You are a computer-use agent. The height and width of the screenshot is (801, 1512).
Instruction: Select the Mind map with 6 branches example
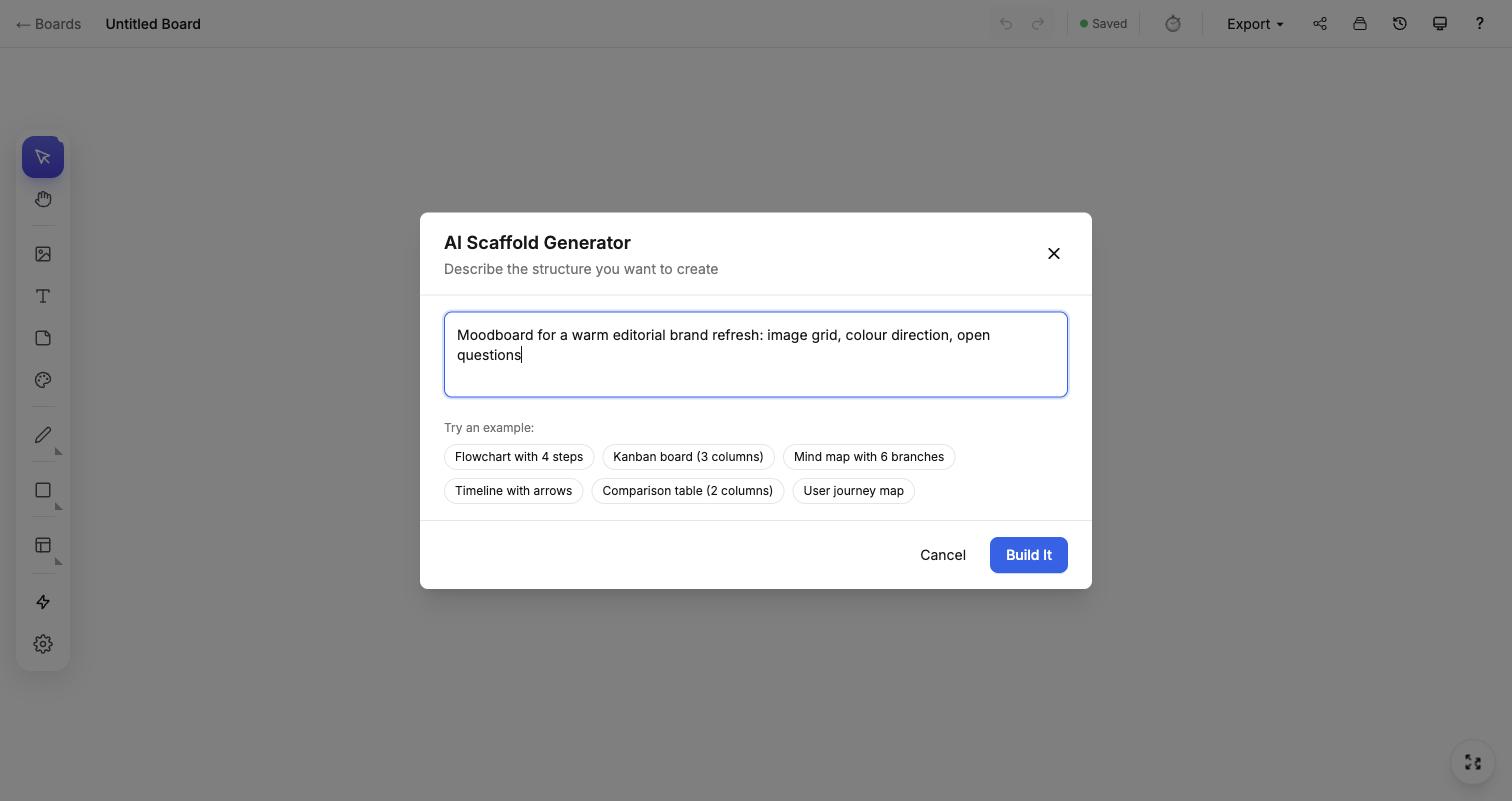point(869,457)
